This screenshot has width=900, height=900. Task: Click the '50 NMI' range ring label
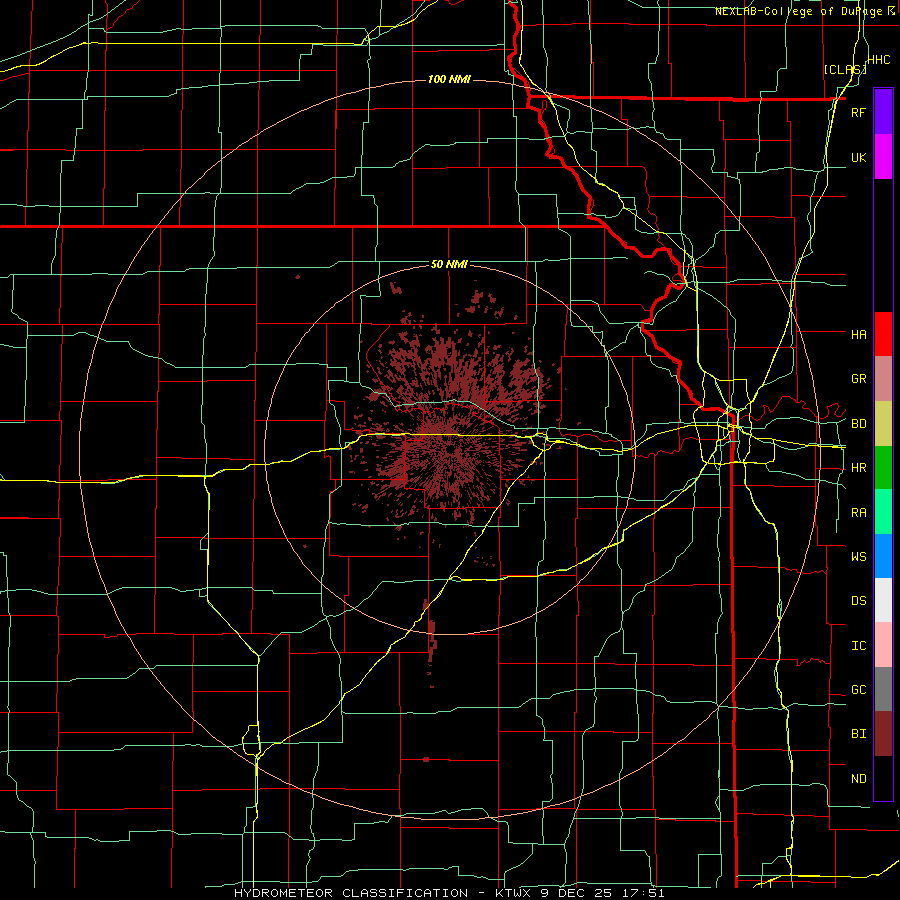(x=449, y=265)
